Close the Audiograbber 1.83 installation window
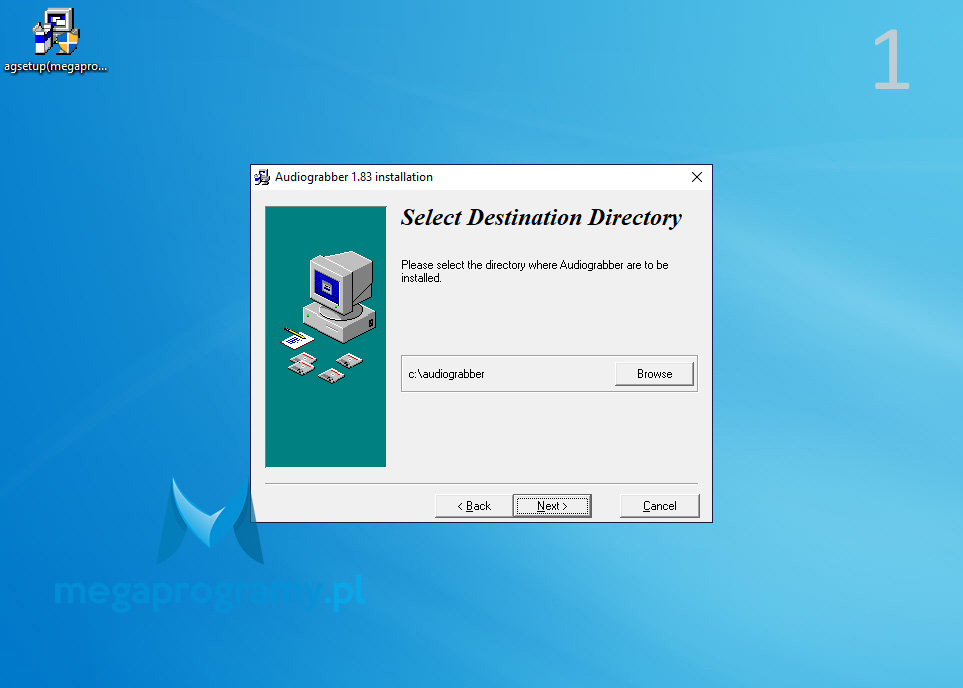 click(696, 178)
